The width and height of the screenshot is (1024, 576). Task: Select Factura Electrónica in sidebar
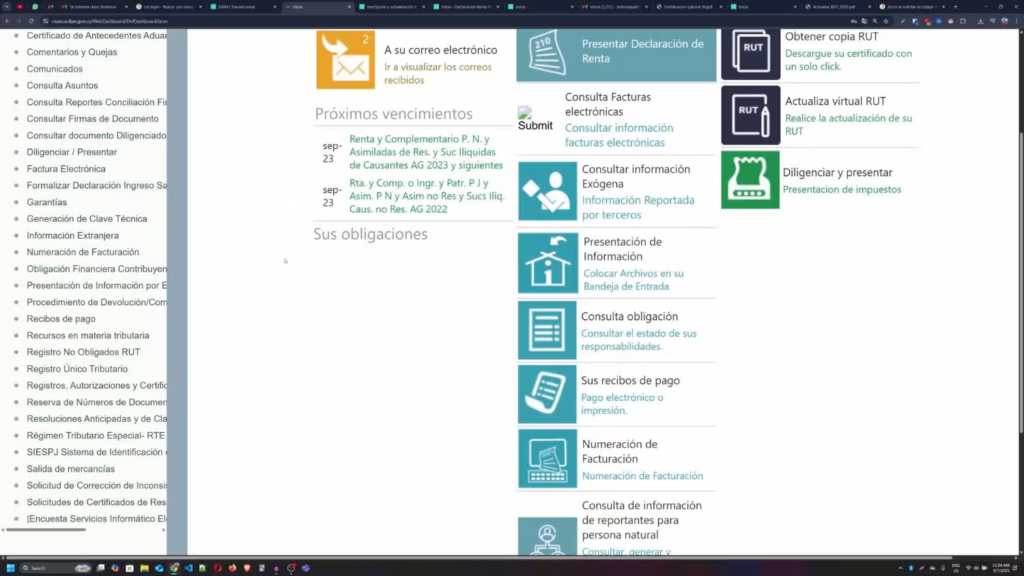pos(66,168)
